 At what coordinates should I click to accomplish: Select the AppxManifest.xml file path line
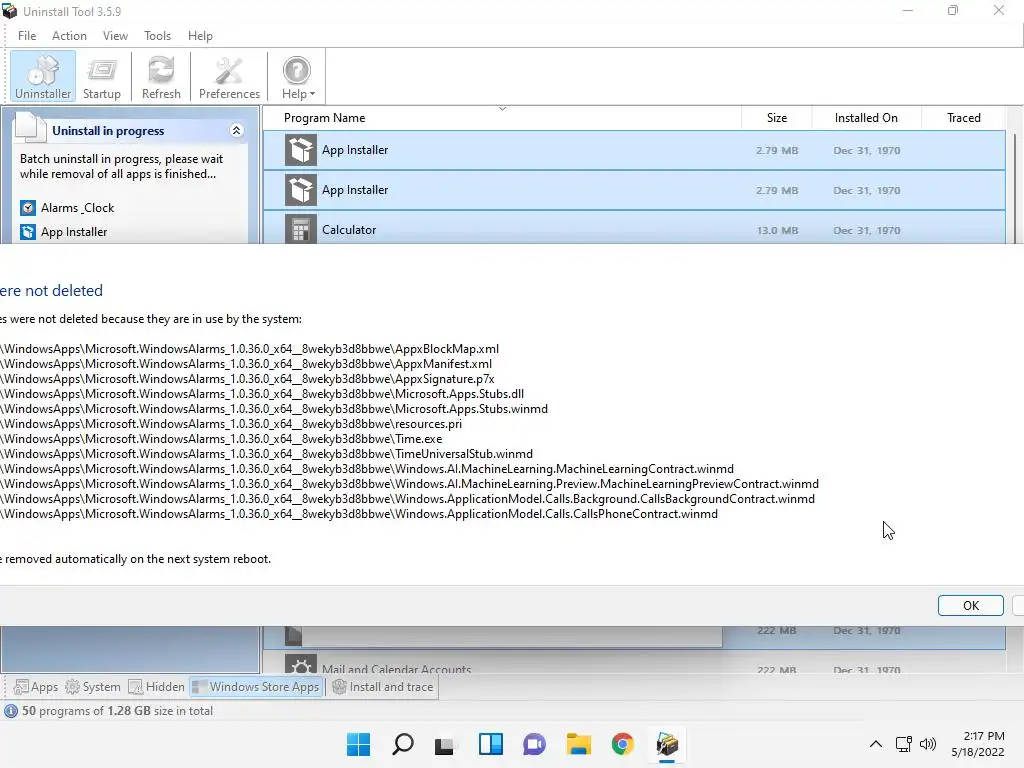coord(246,364)
